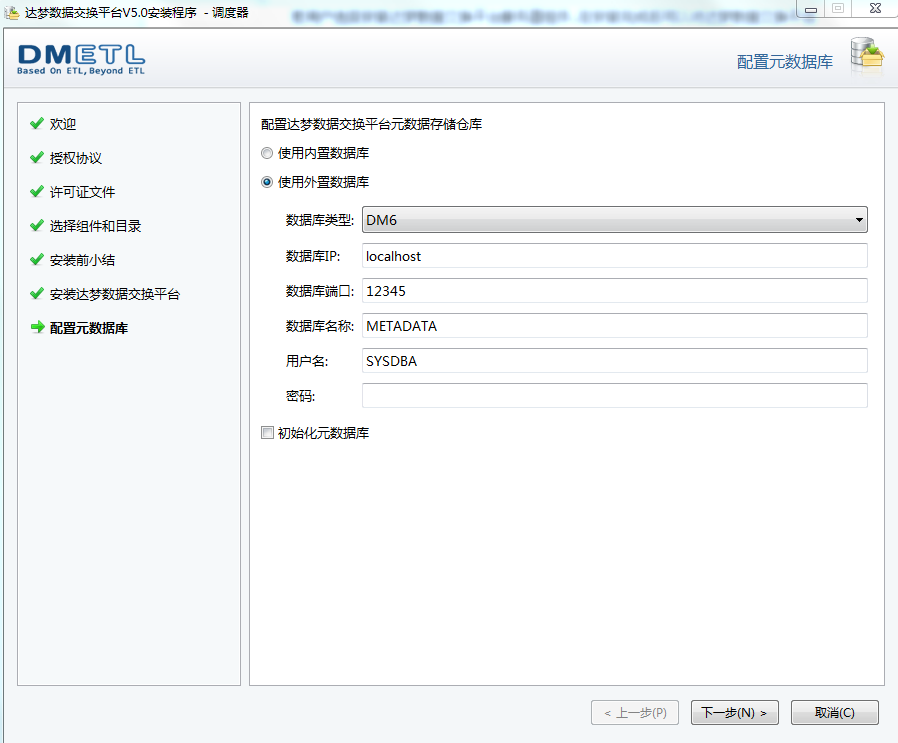Screen dimensions: 898x743
Task: Click the 数据库IP label
Action: click(x=313, y=256)
